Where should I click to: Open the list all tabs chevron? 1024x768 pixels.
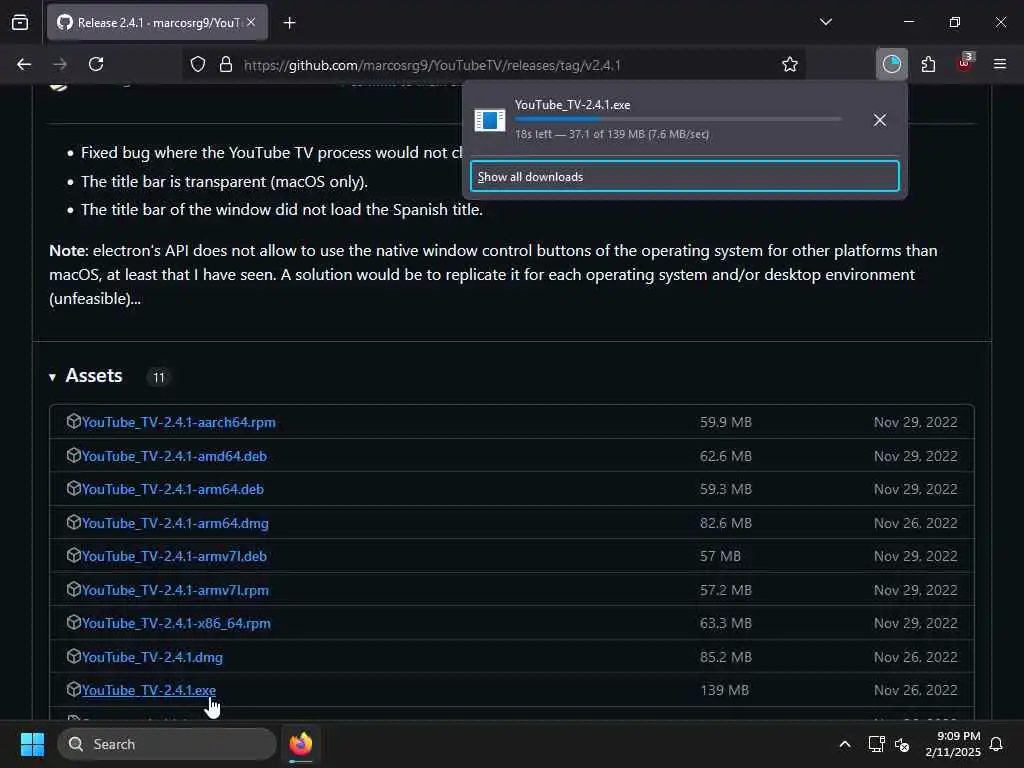coord(825,22)
